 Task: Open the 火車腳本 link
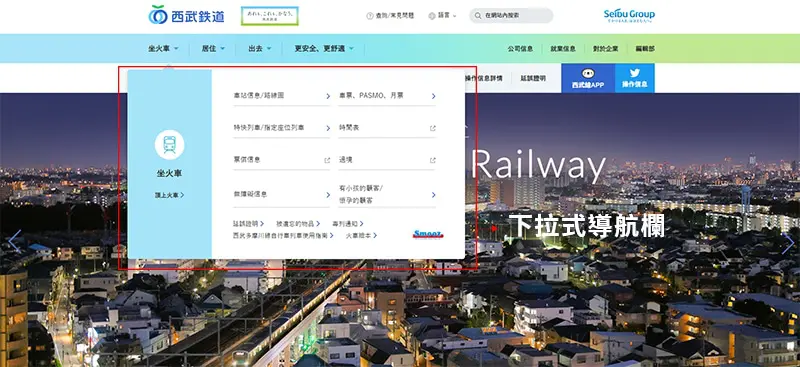pos(362,235)
